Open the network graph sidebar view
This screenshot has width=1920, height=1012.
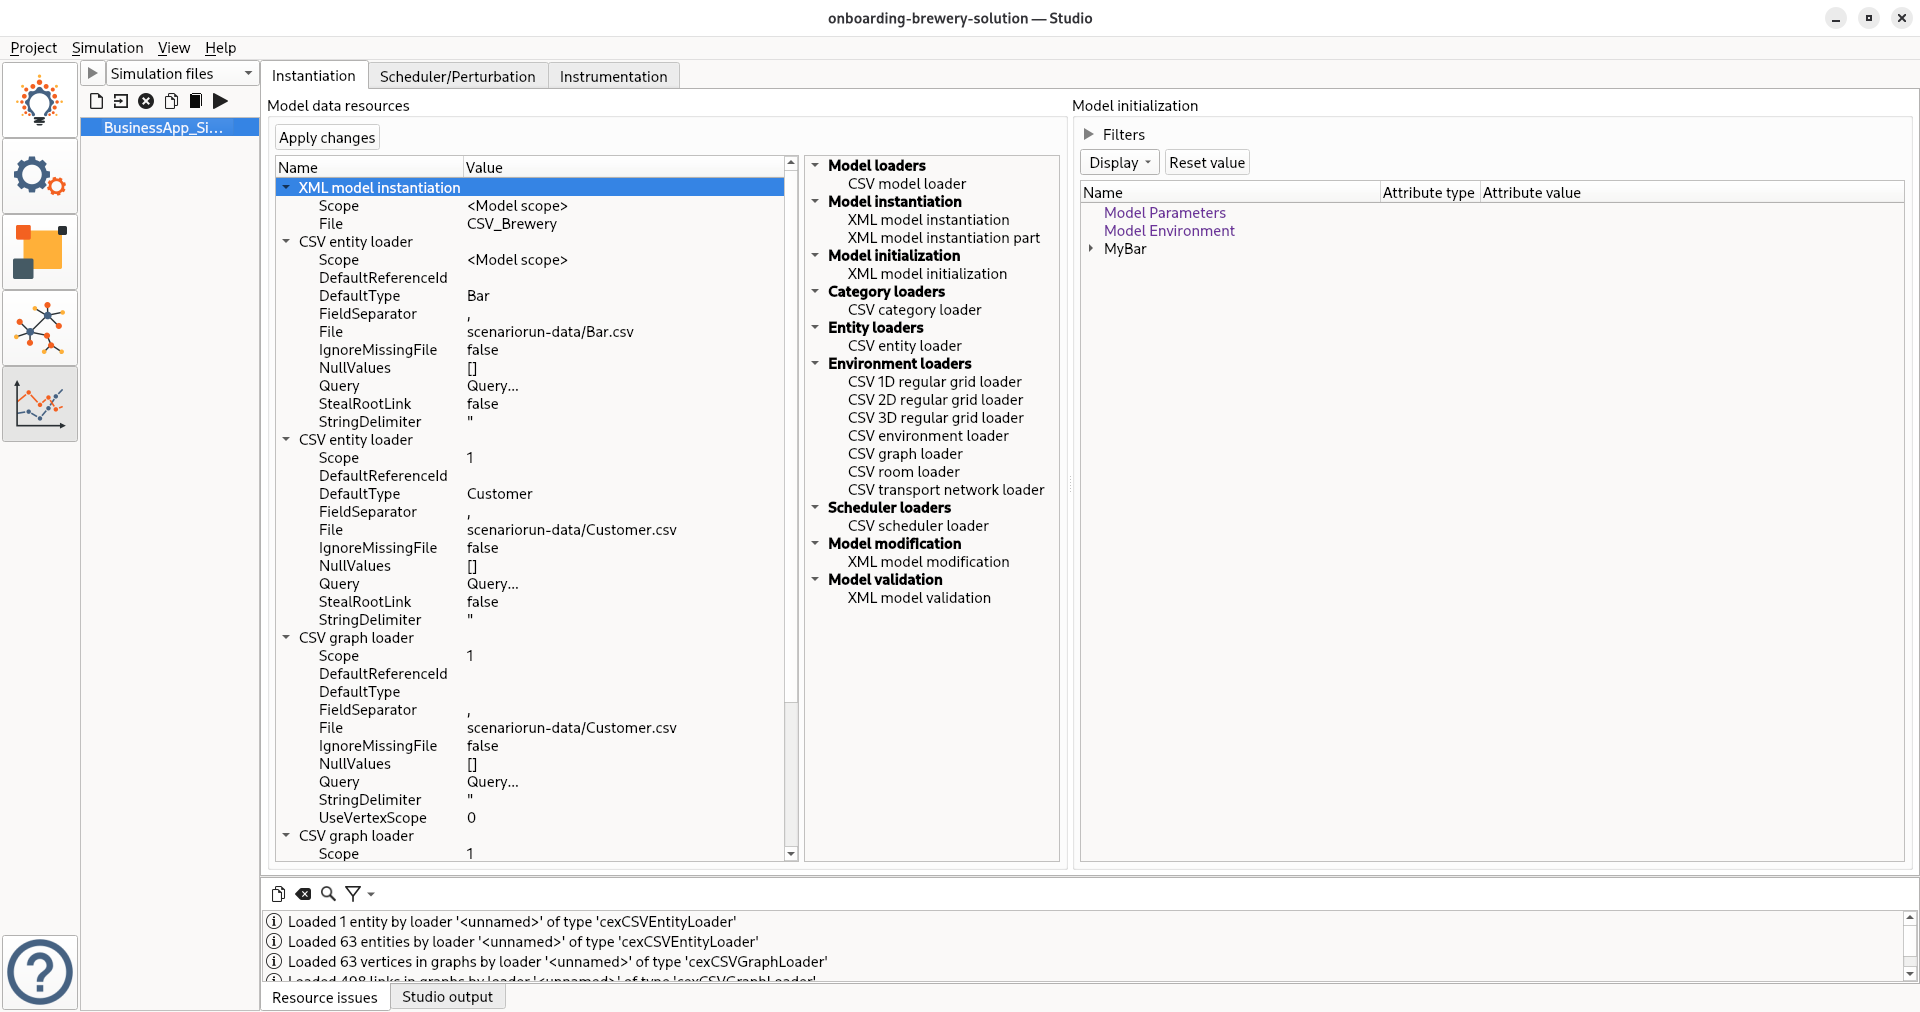(x=40, y=328)
